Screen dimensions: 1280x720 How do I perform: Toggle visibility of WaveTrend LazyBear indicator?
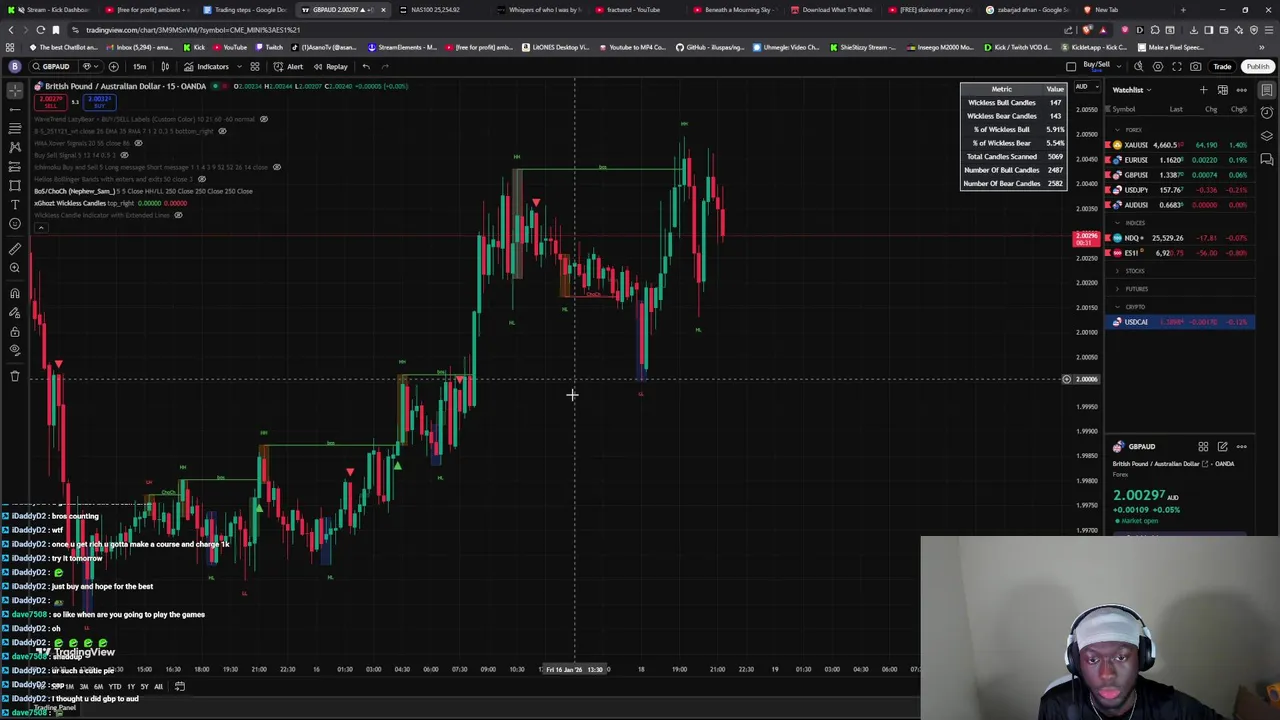coord(264,119)
